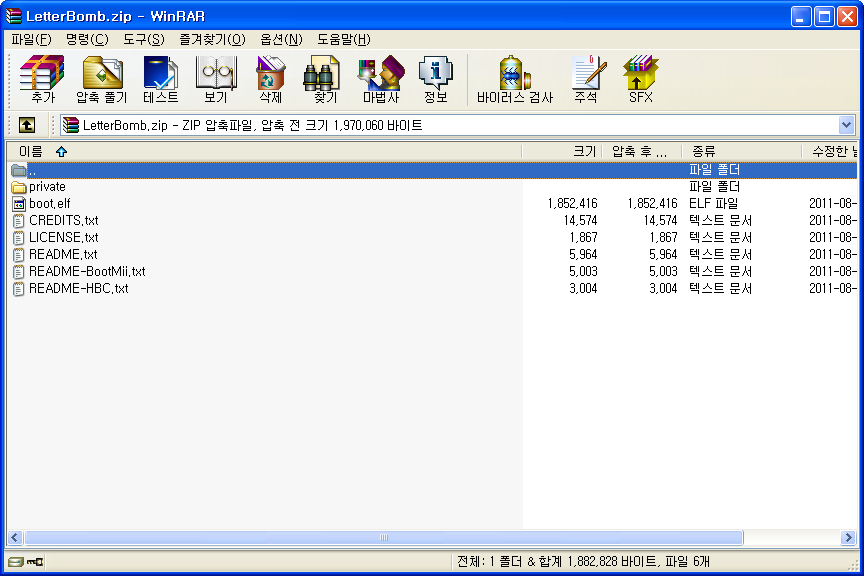The width and height of the screenshot is (864, 576).
Task: Go up one folder level button
Action: (x=27, y=125)
